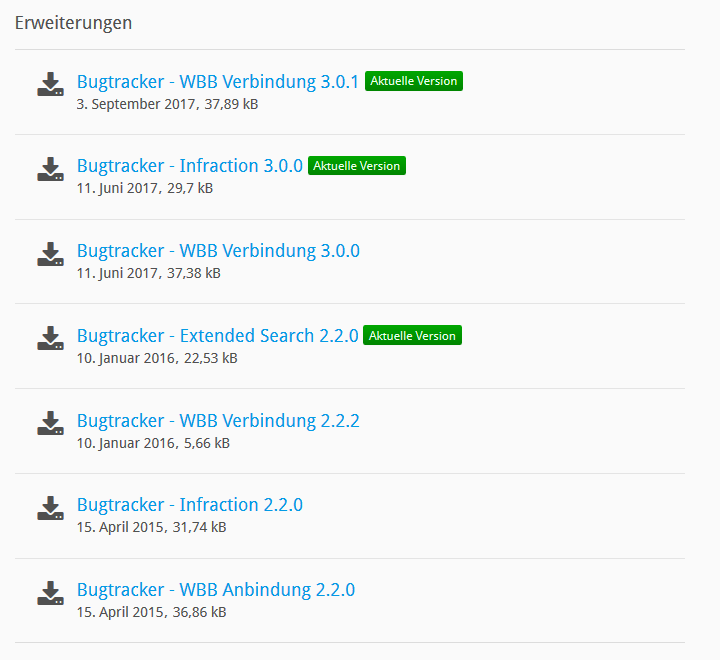This screenshot has width=720, height=660.
Task: Click 'Aktuelle Version' badge beside Extended Search 2.2.0
Action: point(412,336)
